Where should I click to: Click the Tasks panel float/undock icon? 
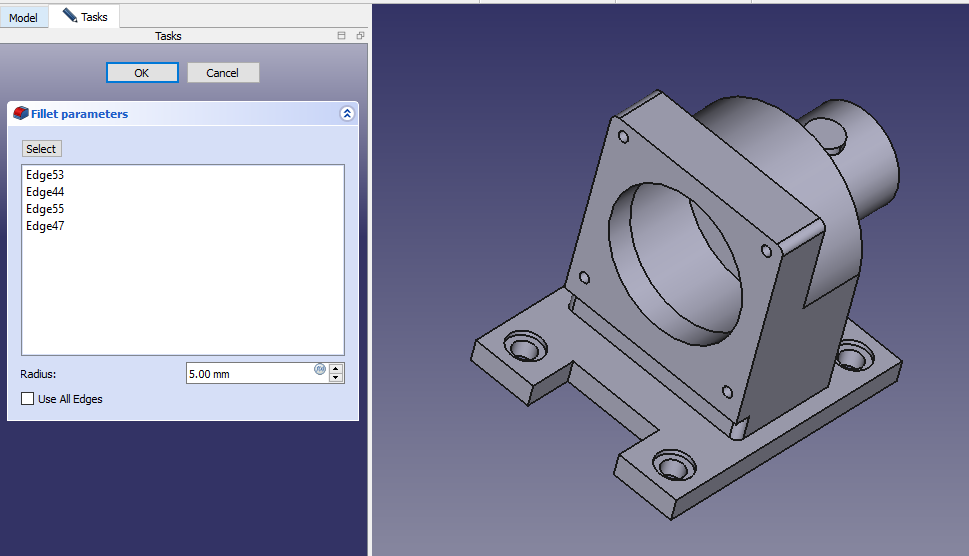click(360, 36)
